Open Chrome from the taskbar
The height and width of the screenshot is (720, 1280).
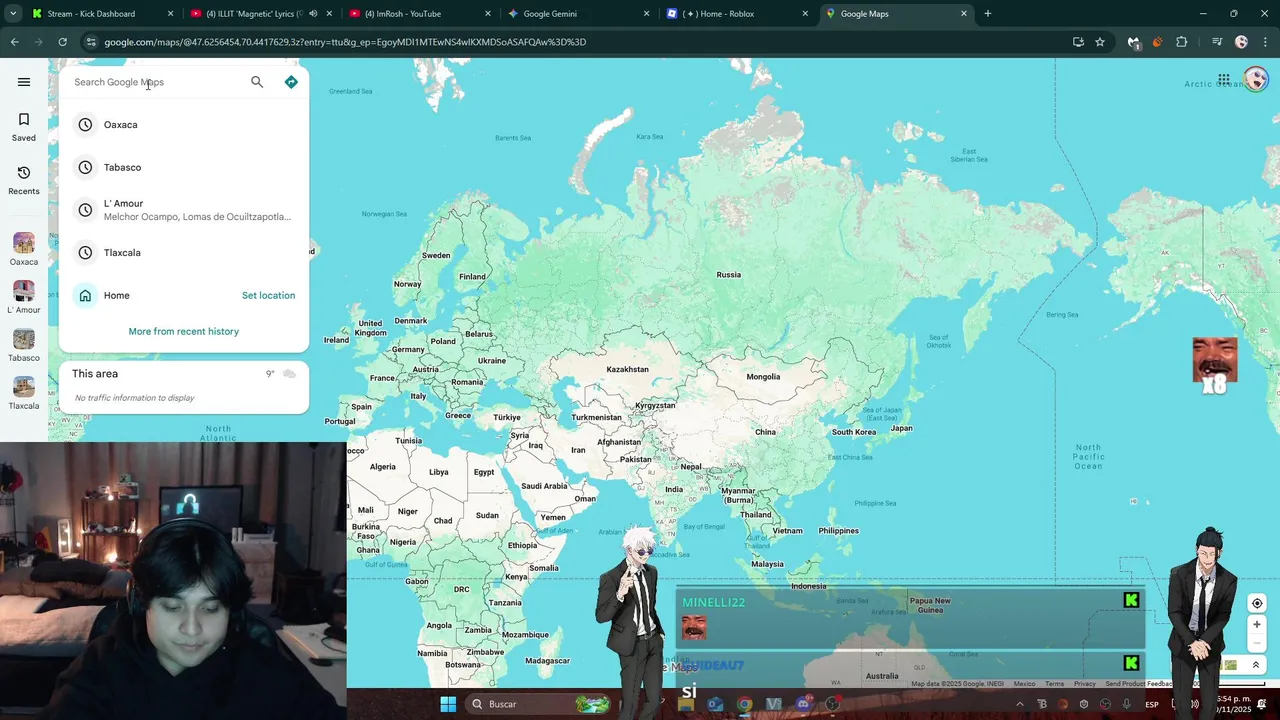click(x=745, y=704)
